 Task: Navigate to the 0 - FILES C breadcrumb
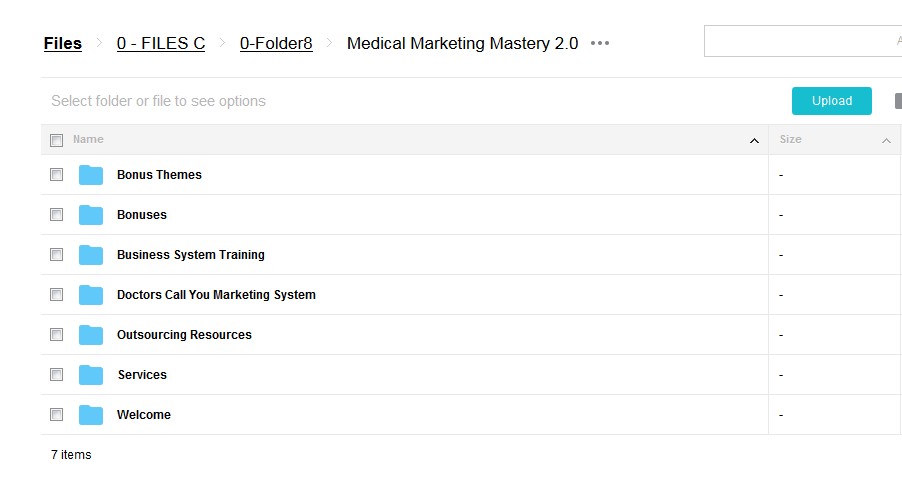tap(161, 43)
